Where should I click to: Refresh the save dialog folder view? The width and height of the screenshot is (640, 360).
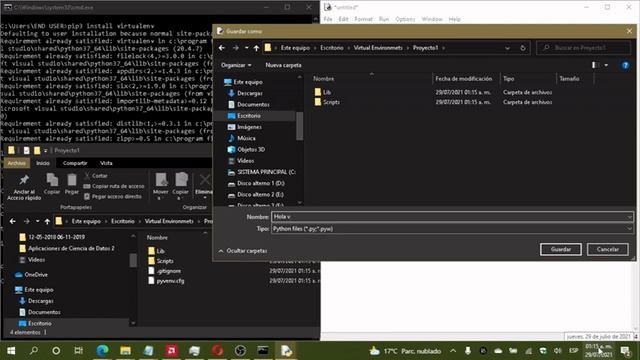[522, 48]
